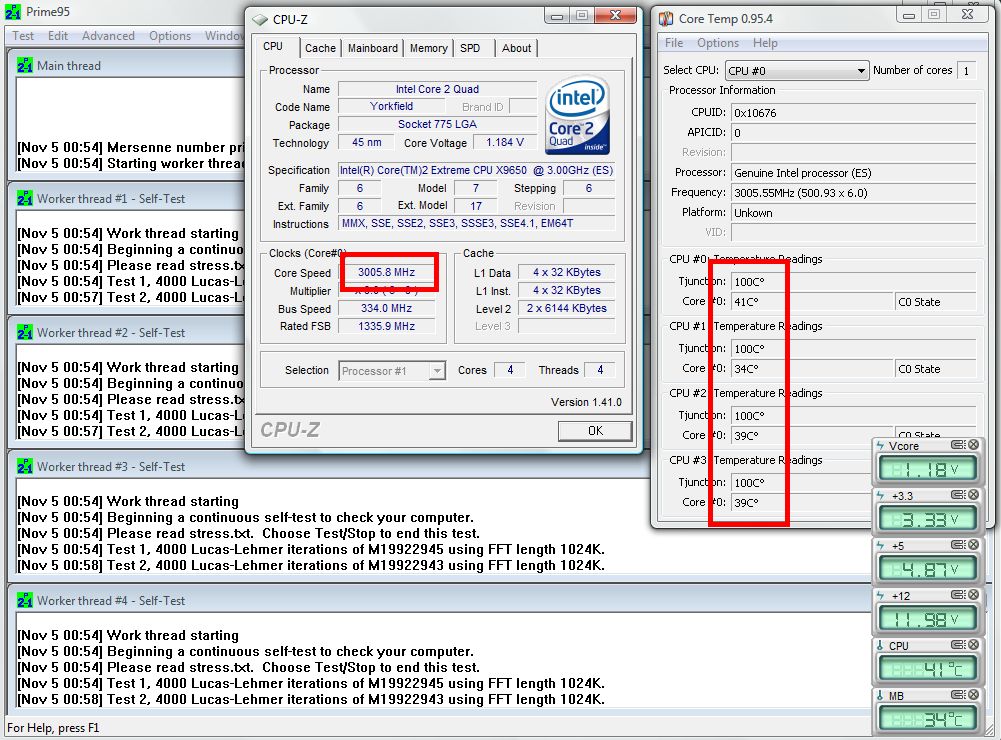Screen dimensions: 1001x740
Task: Click the thermometer icon on the MB gadget
Action: point(880,695)
